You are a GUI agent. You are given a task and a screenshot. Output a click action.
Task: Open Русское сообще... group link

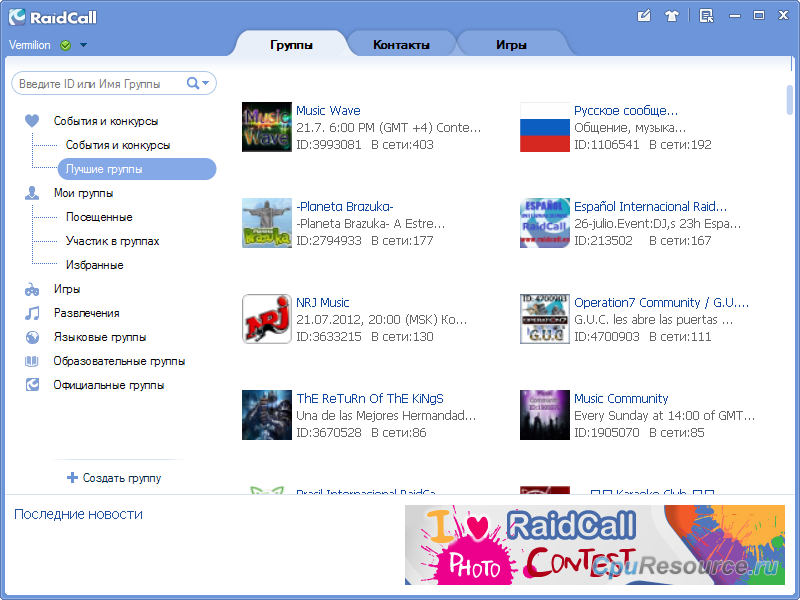pos(626,110)
